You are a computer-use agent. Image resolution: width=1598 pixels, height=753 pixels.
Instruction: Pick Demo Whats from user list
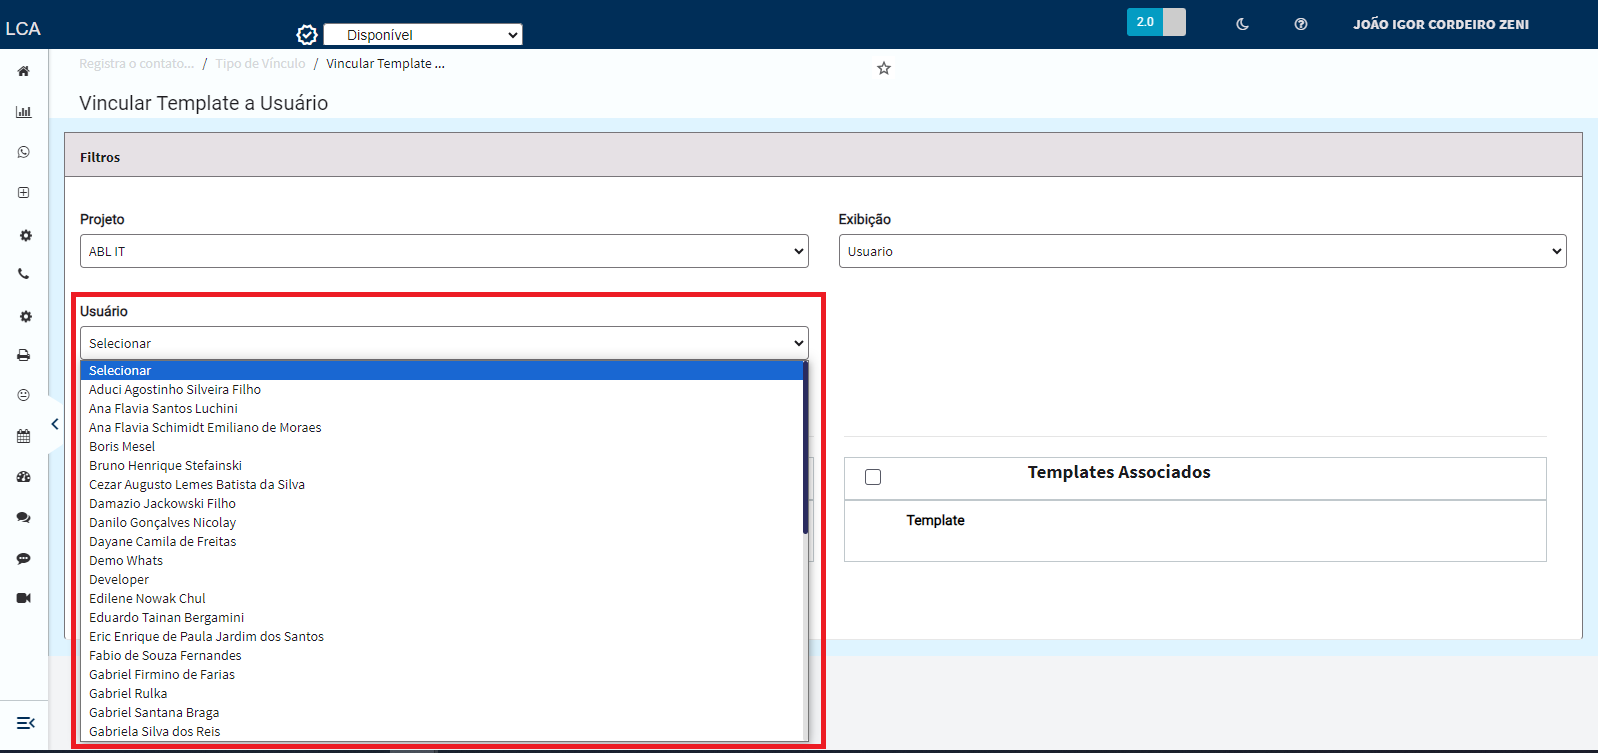[x=442, y=560]
